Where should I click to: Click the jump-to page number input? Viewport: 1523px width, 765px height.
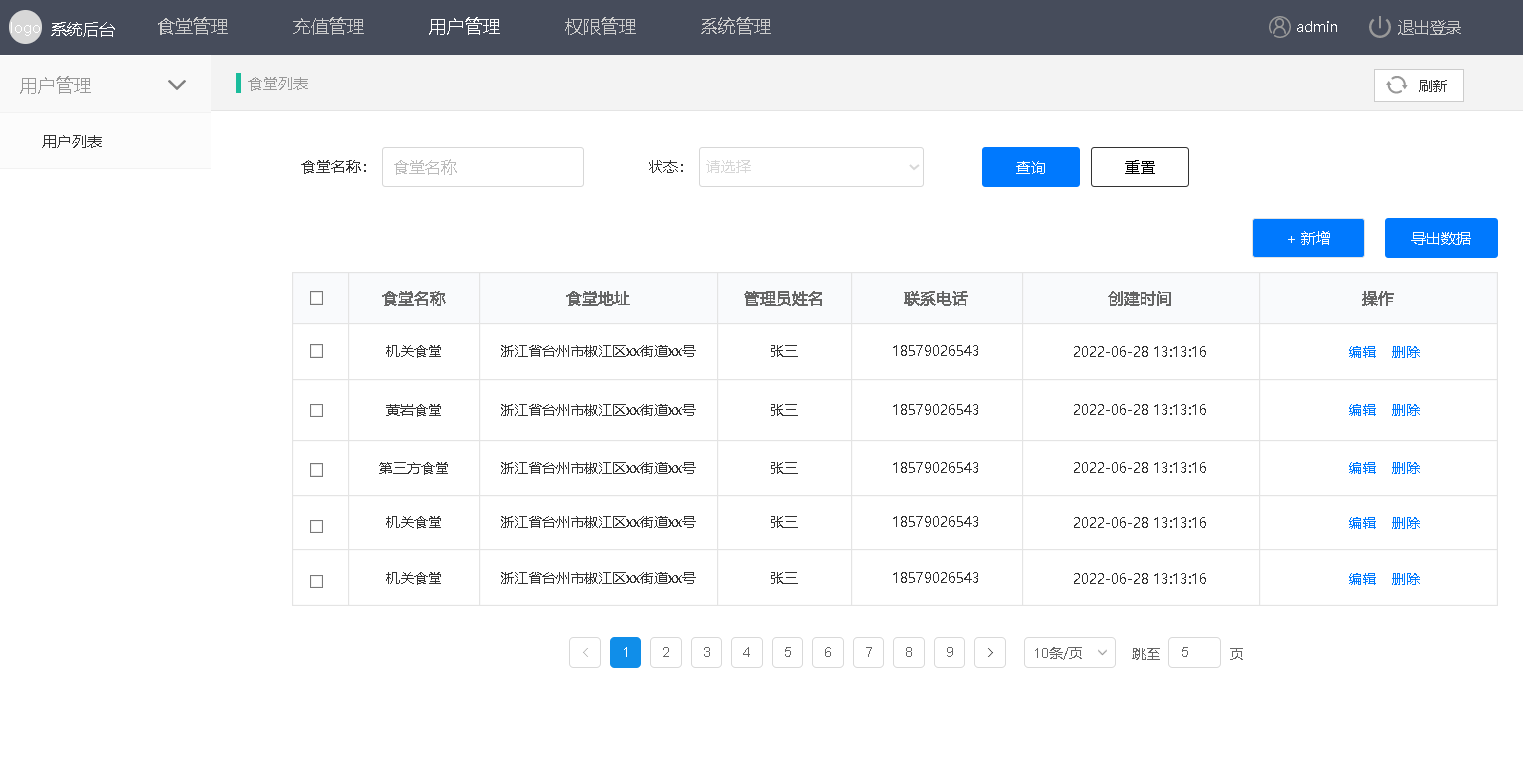pos(1194,653)
